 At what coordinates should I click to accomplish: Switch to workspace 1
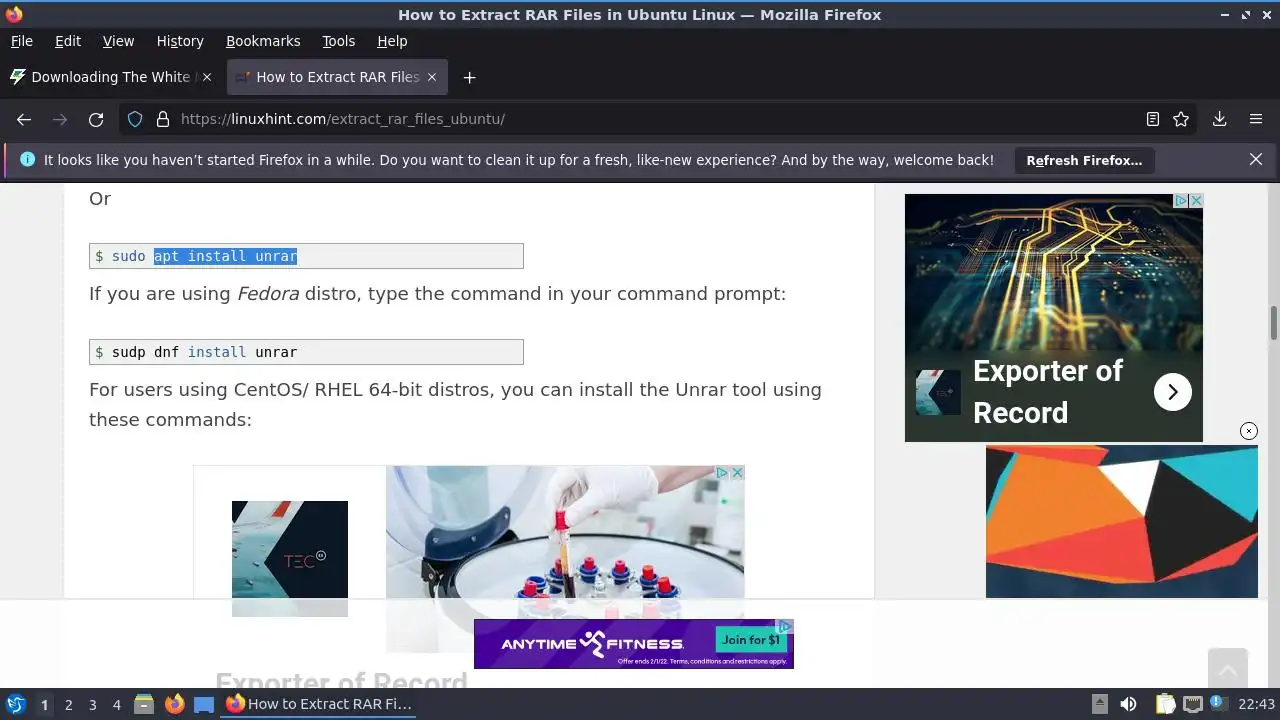[x=44, y=704]
